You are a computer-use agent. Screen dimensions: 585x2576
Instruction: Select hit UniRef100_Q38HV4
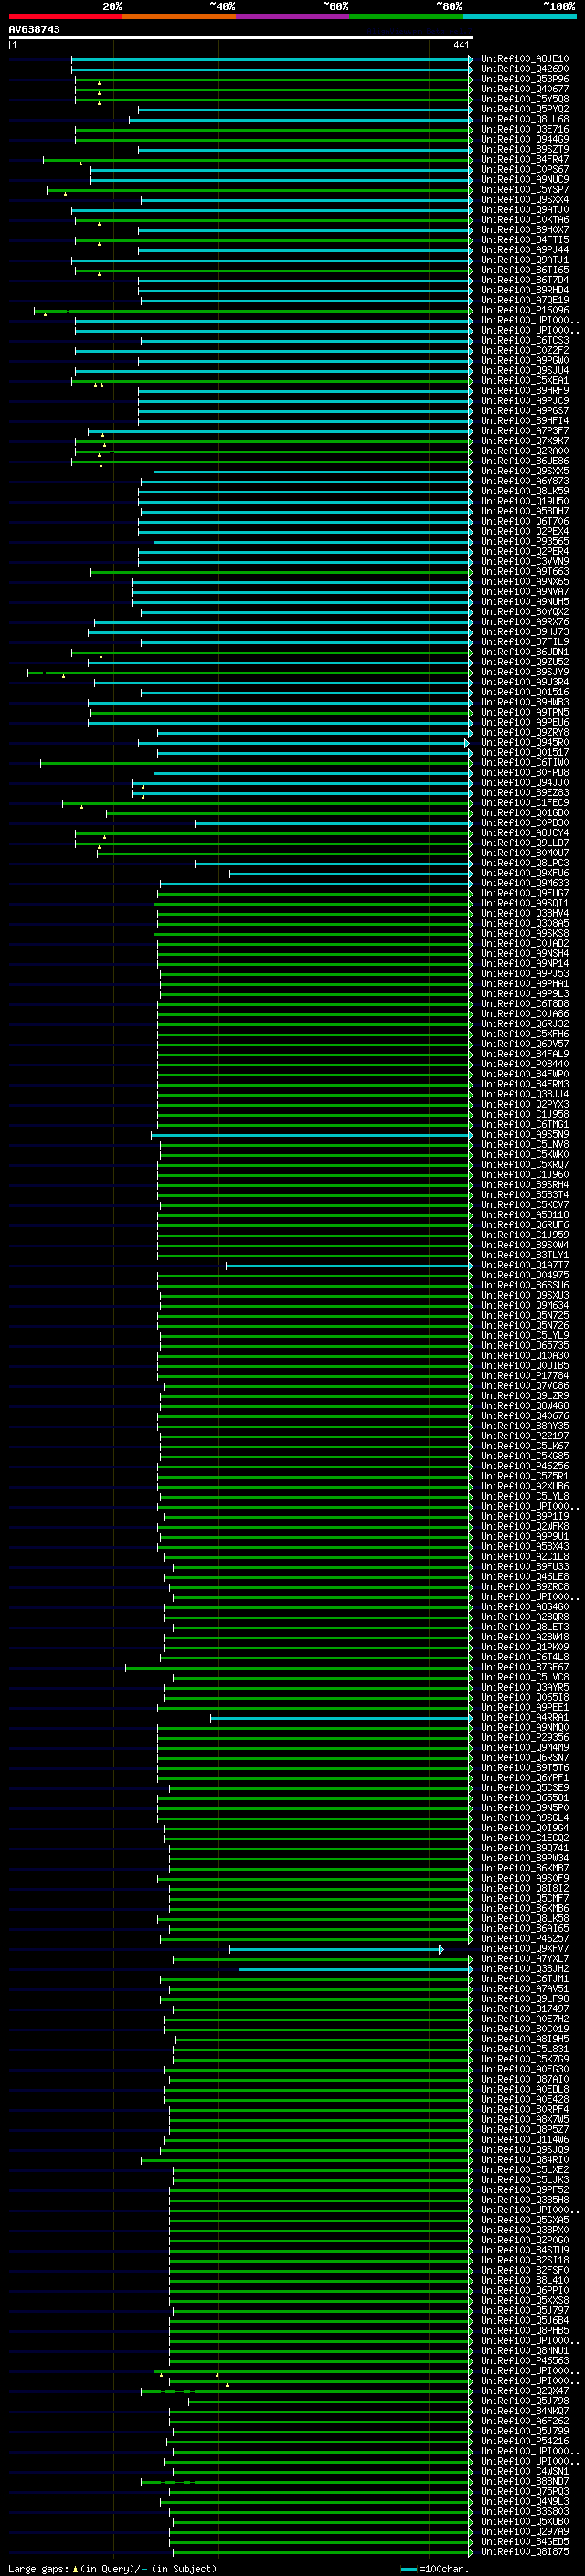pyautogui.click(x=525, y=913)
